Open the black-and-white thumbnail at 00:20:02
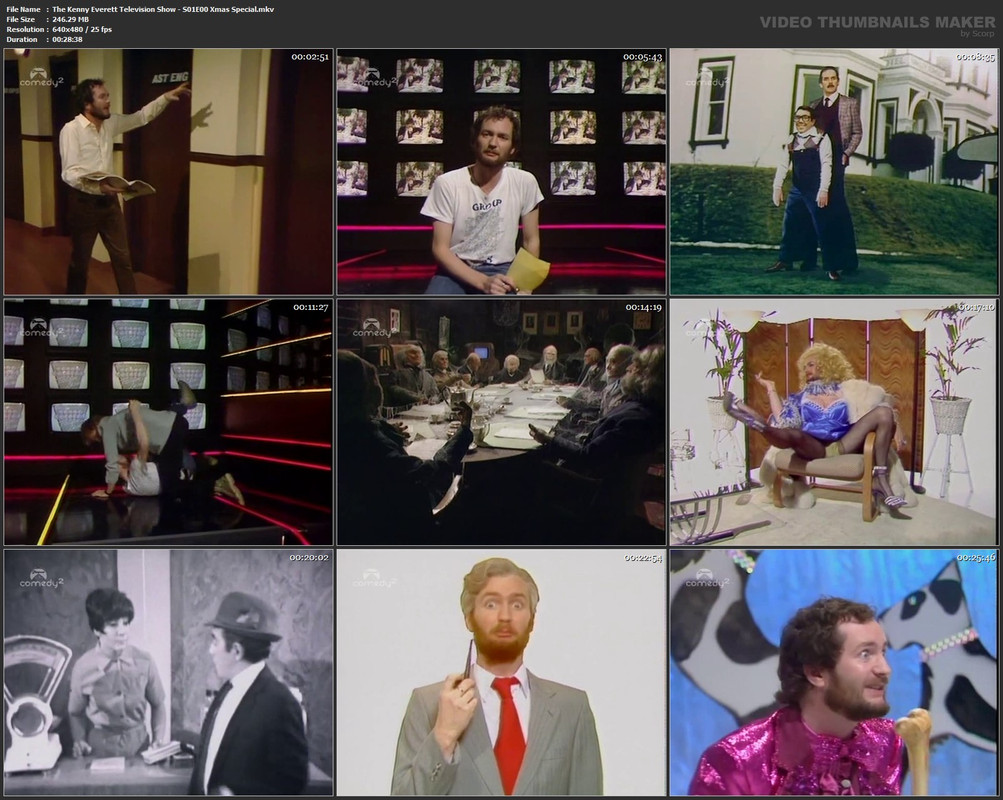Screen dimensions: 1003x800 (x=168, y=673)
